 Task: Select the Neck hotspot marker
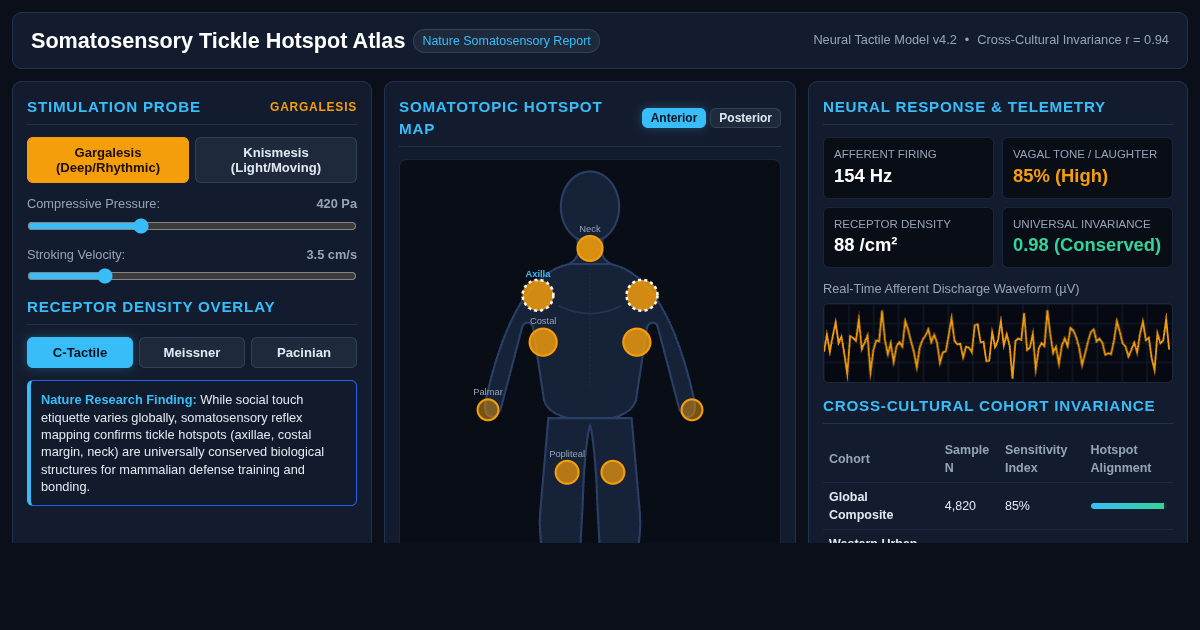pos(590,248)
